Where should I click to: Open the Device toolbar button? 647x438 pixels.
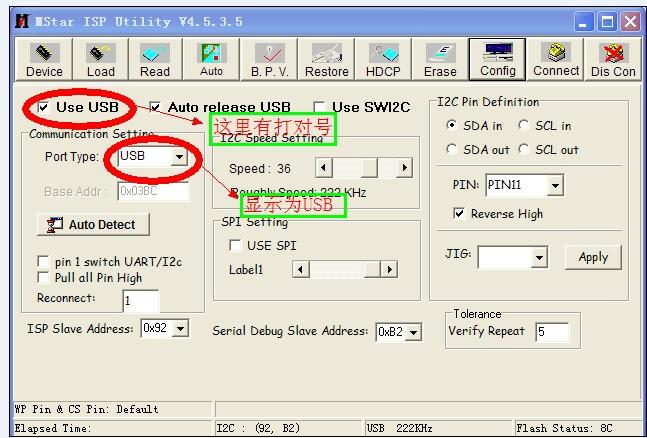(44, 59)
